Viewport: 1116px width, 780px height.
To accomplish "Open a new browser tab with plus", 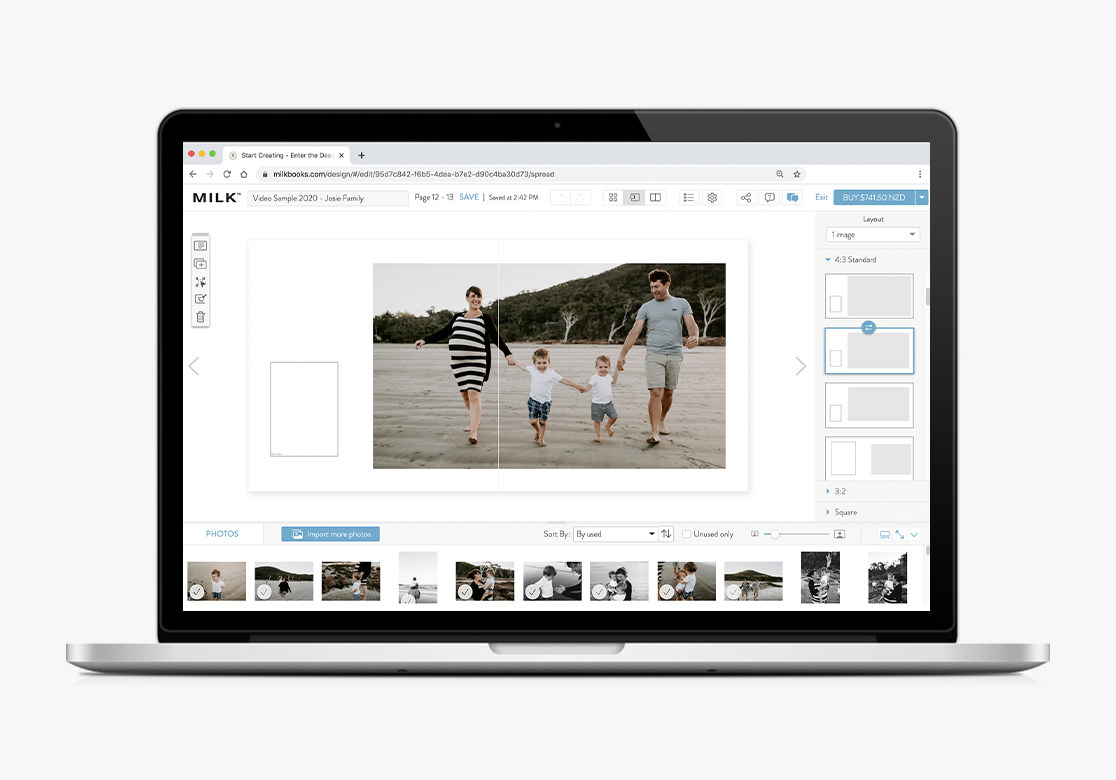I will (x=362, y=155).
